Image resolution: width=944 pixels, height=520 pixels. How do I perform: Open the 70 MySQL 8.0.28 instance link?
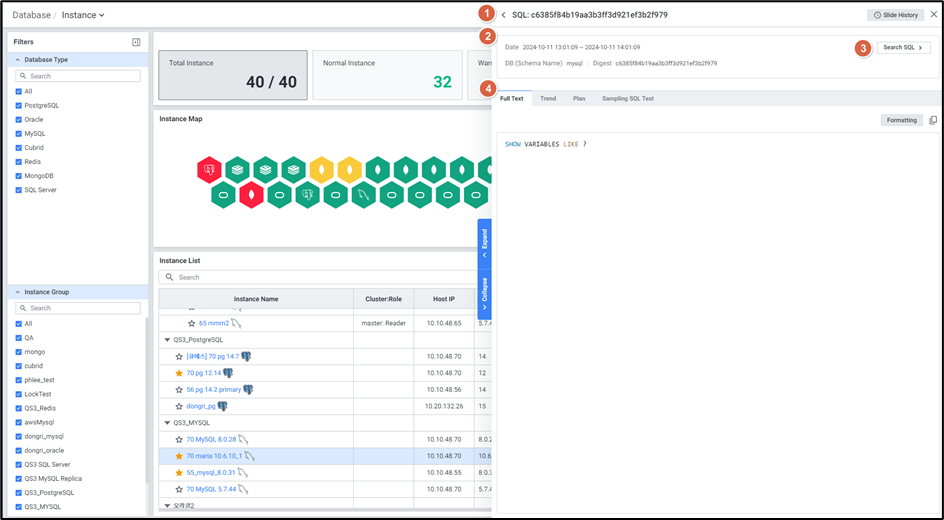click(211, 439)
